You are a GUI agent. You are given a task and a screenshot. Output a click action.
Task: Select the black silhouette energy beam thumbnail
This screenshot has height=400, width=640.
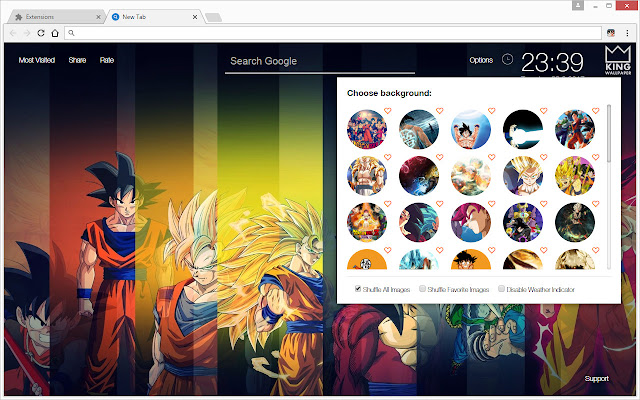pos(523,129)
